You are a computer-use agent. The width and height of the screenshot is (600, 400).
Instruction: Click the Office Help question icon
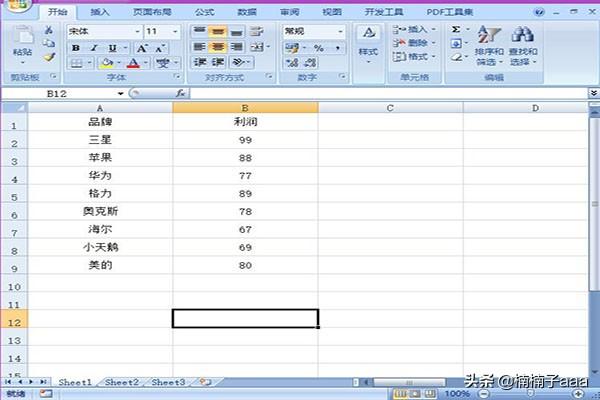539,12
